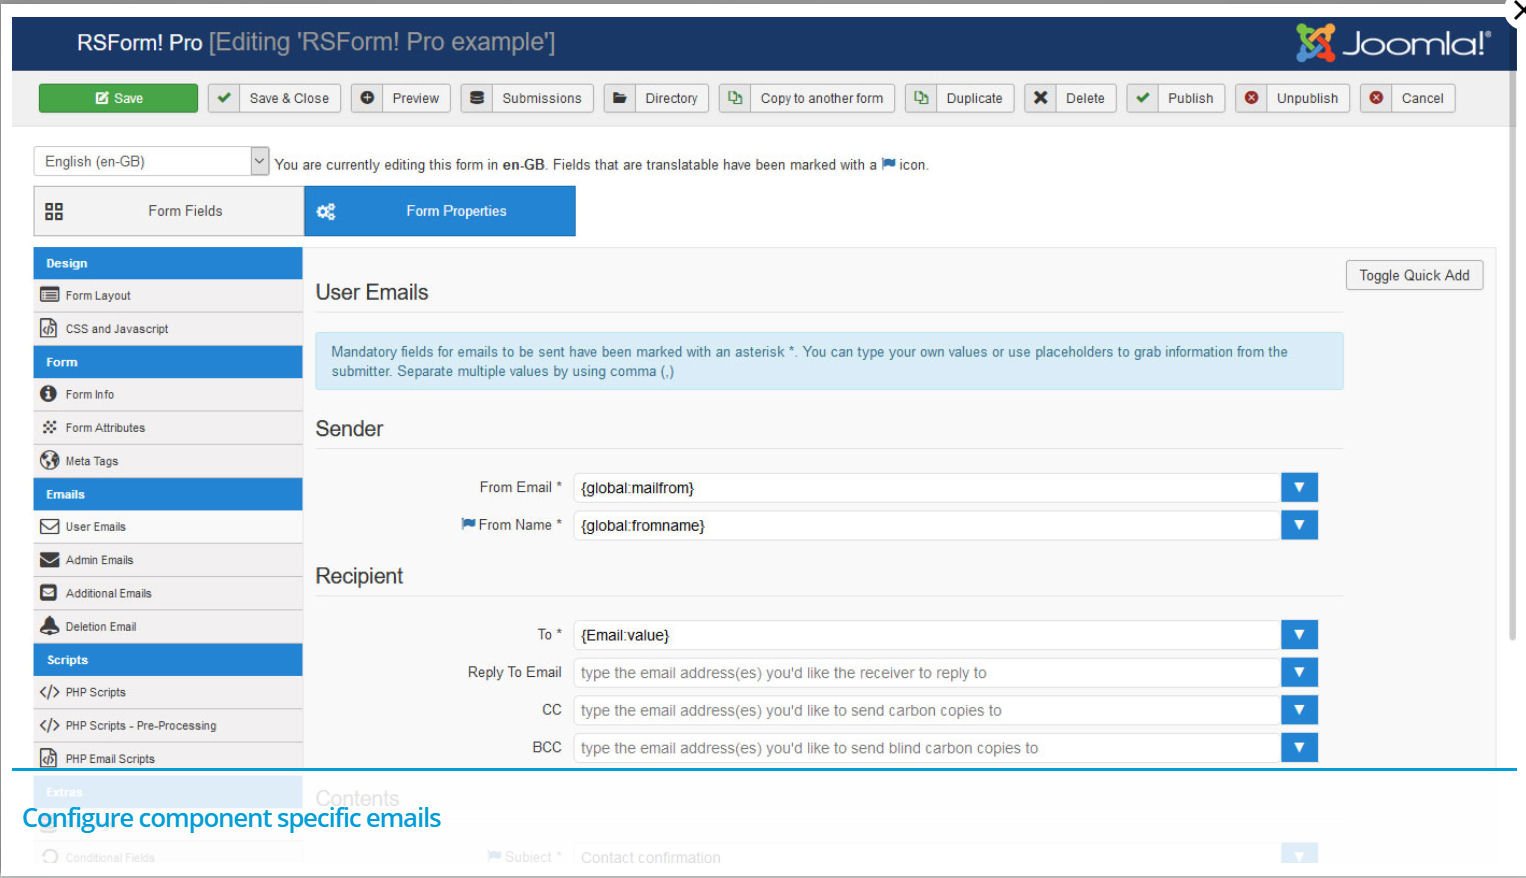Expand the BCC field placeholder dropdown
Screen dimensions: 1526x878
click(1299, 747)
